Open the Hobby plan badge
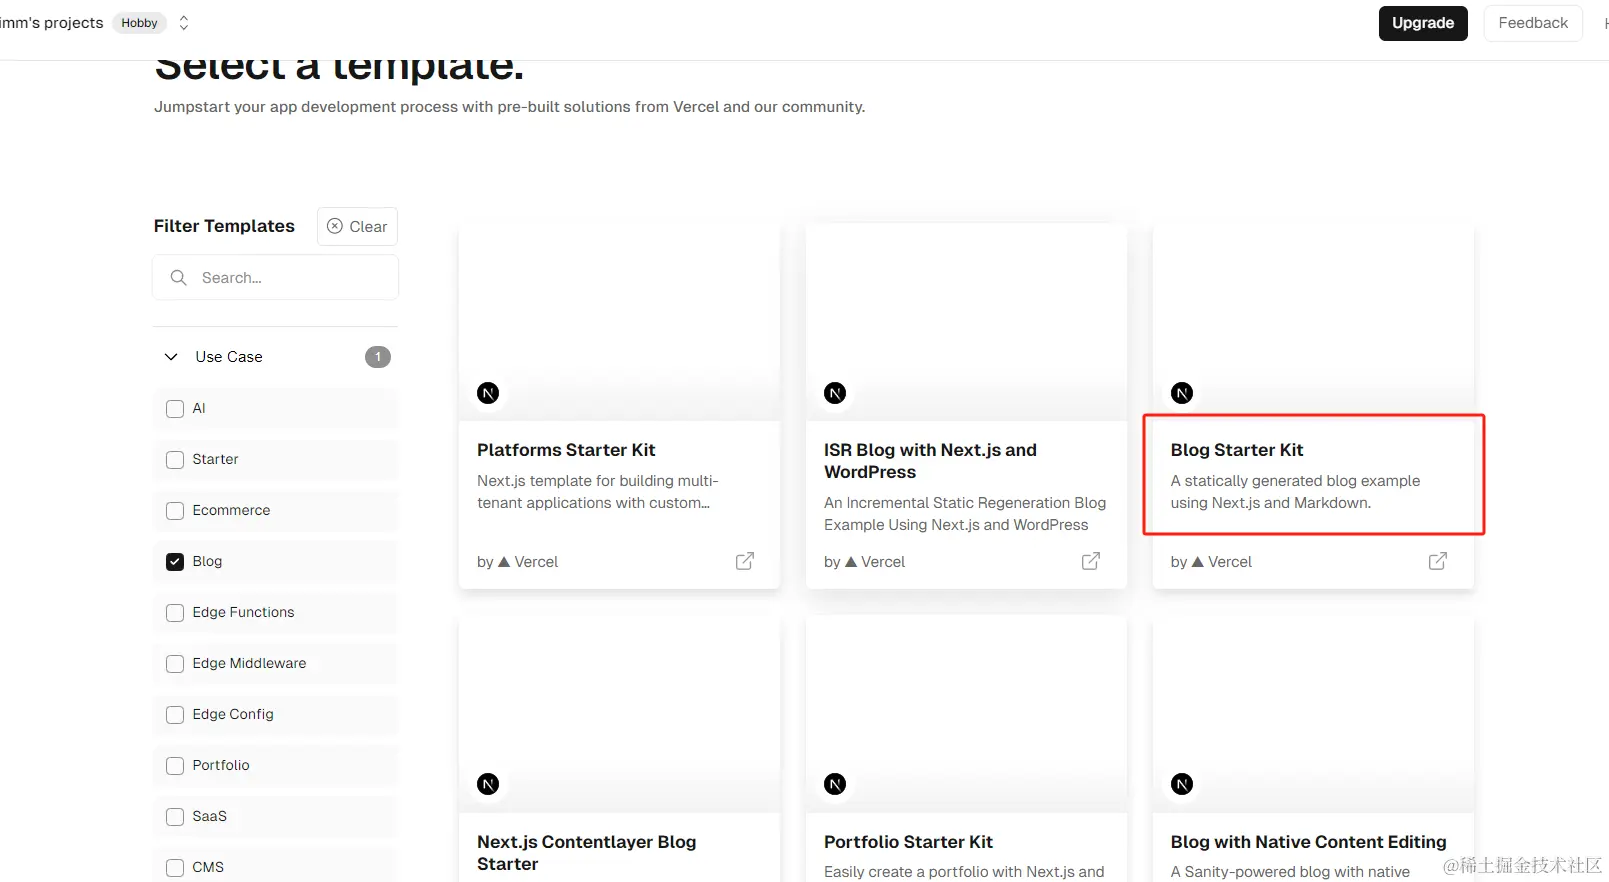Viewport: 1609px width, 882px height. click(x=139, y=23)
